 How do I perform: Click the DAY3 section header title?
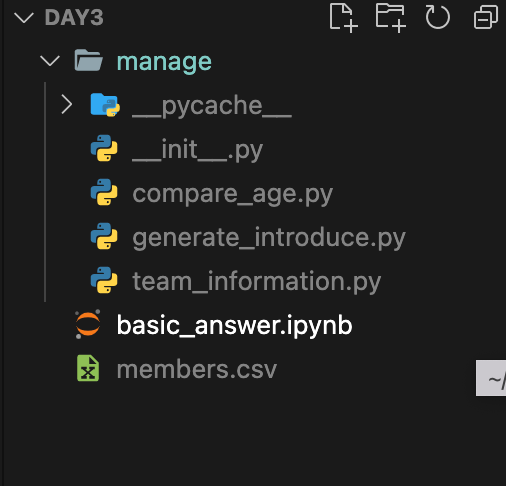tap(74, 17)
